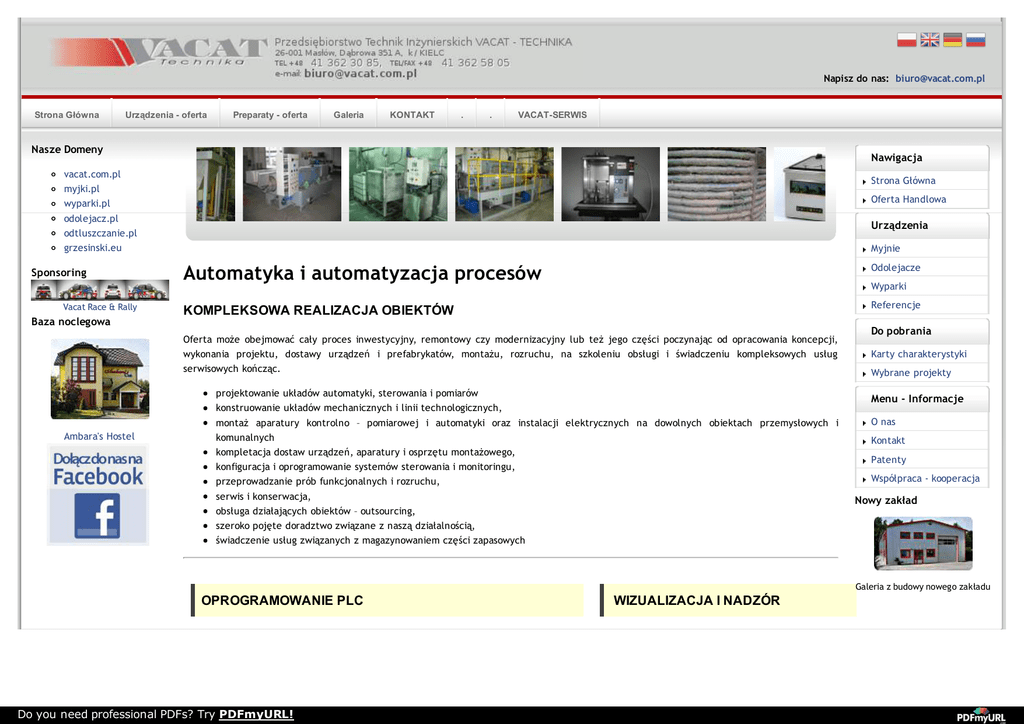This screenshot has width=1024, height=724.
Task: Visit the wyparki.pl domain link
Action: click(x=87, y=203)
